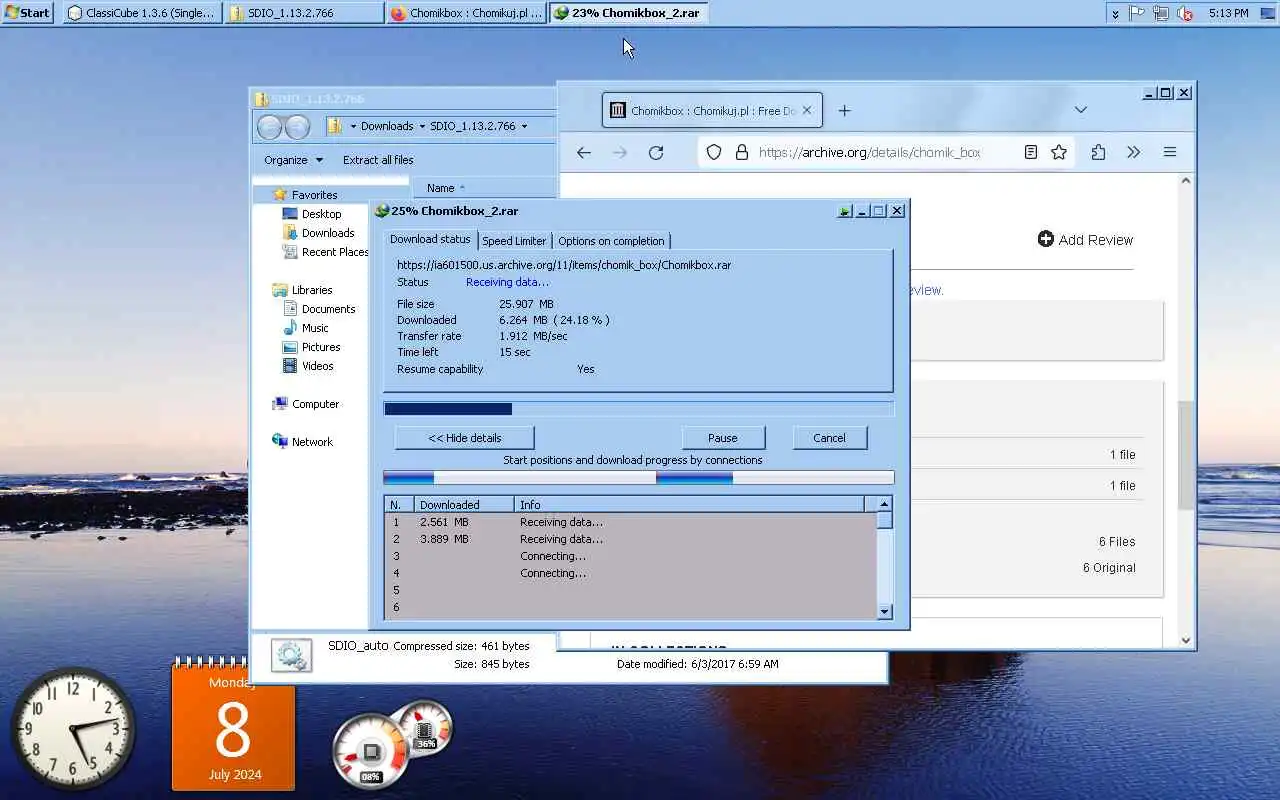Select the Chomikbox tab in Firefox
The width and height of the screenshot is (1280, 800).
[712, 111]
